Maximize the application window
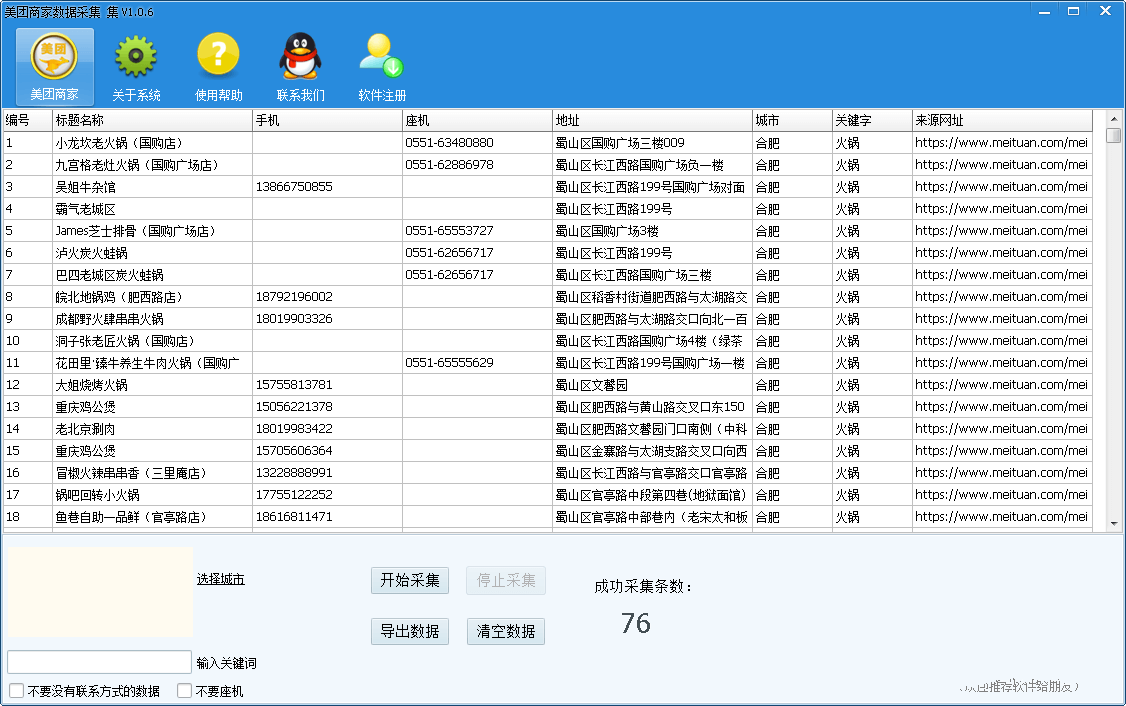 1074,11
